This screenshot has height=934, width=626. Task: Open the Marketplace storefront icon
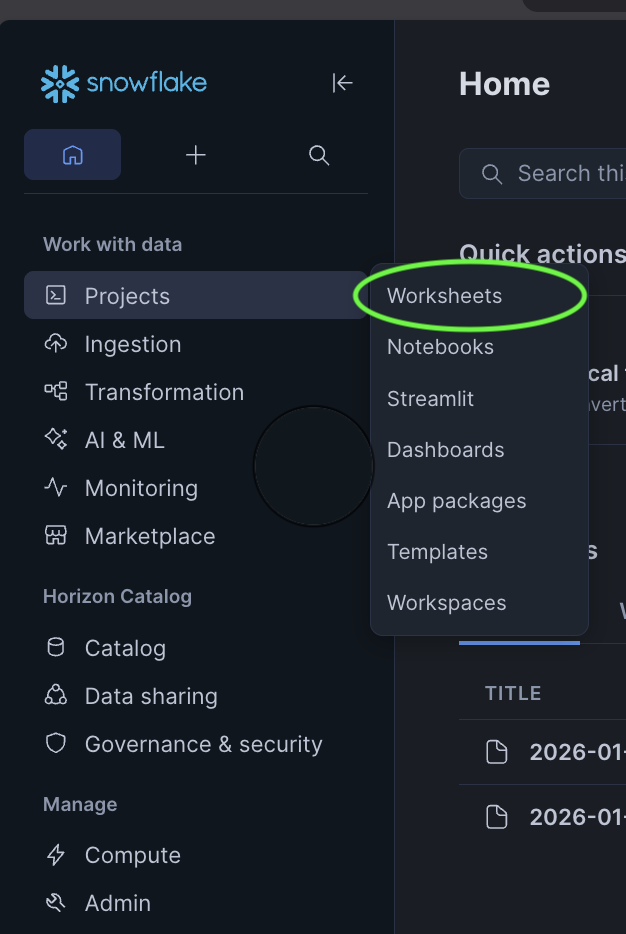54,536
